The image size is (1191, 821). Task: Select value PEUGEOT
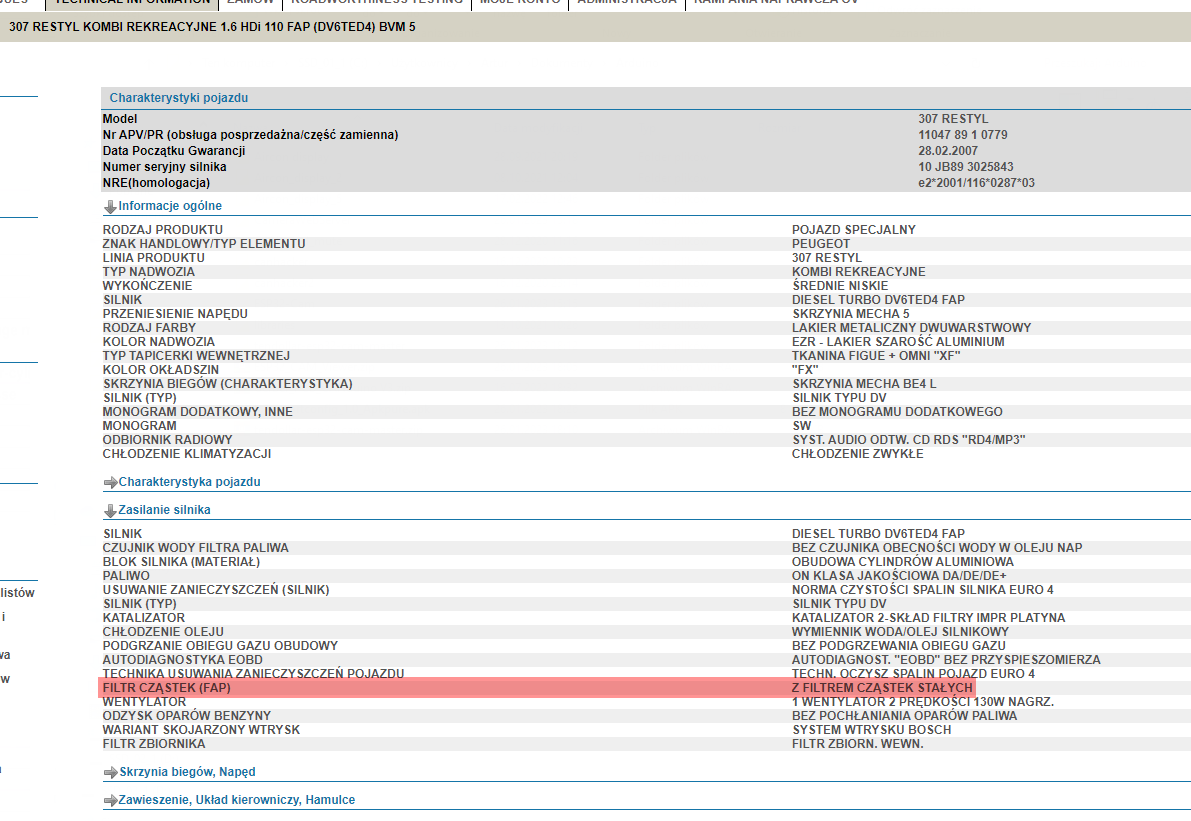pos(821,244)
